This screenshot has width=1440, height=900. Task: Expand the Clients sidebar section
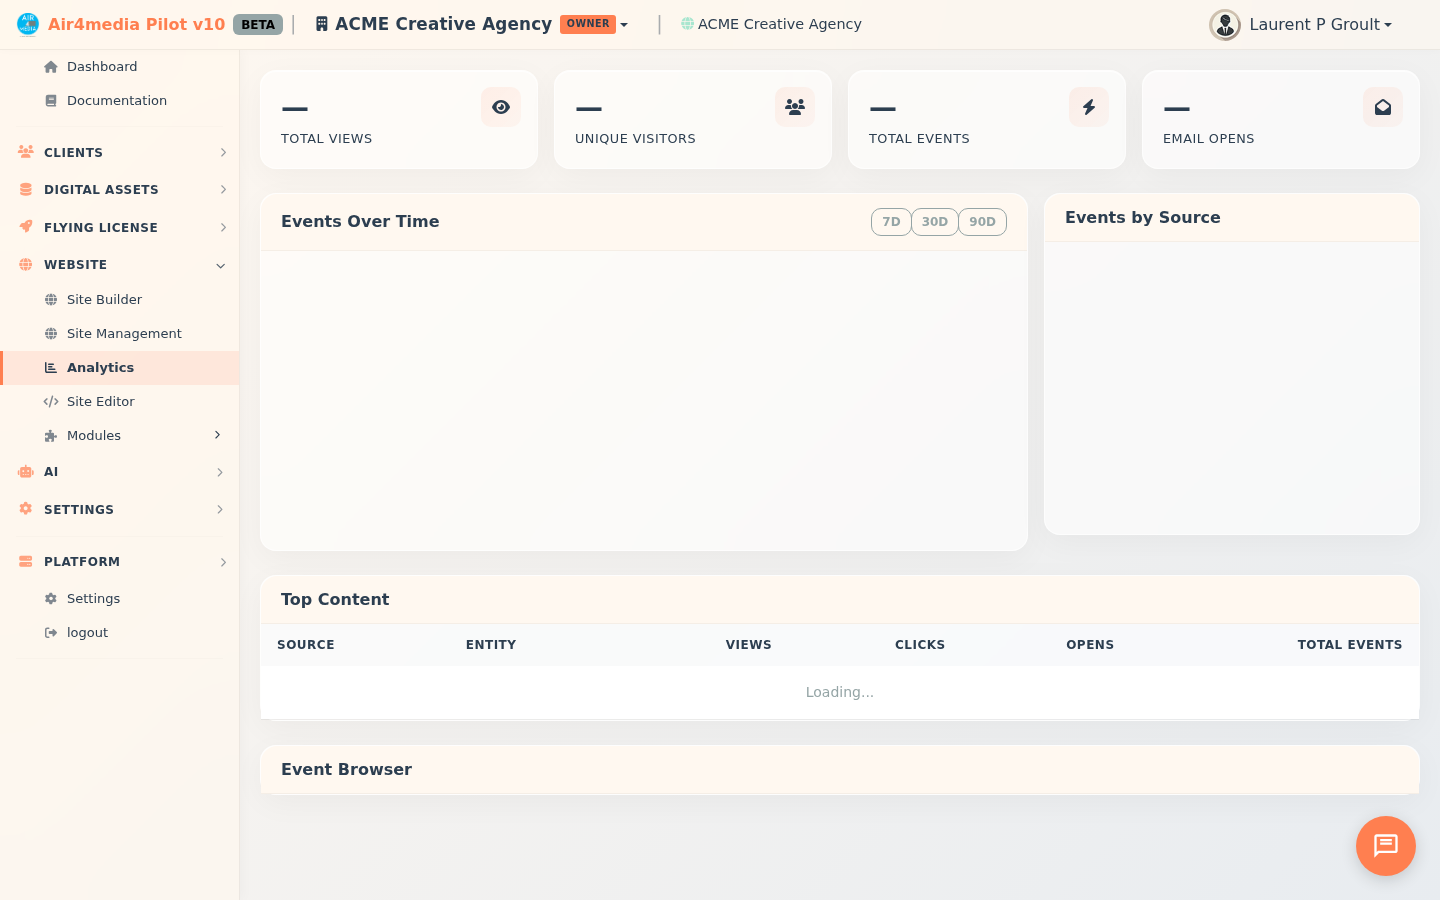tap(120, 153)
